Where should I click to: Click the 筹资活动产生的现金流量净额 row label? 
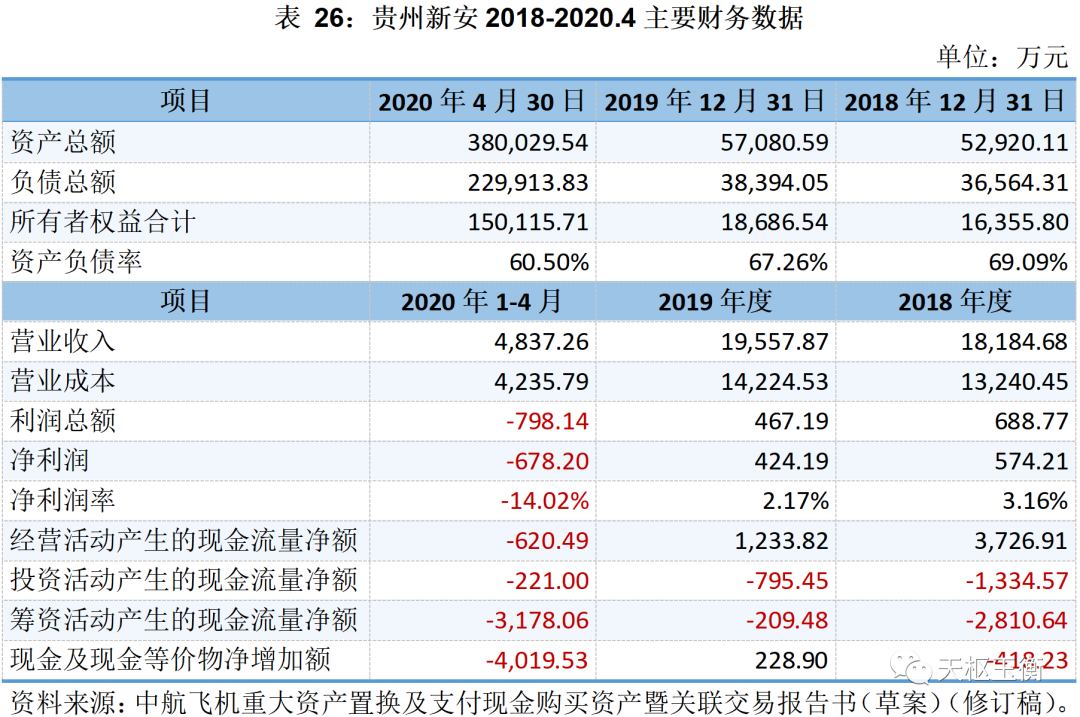[x=183, y=620]
